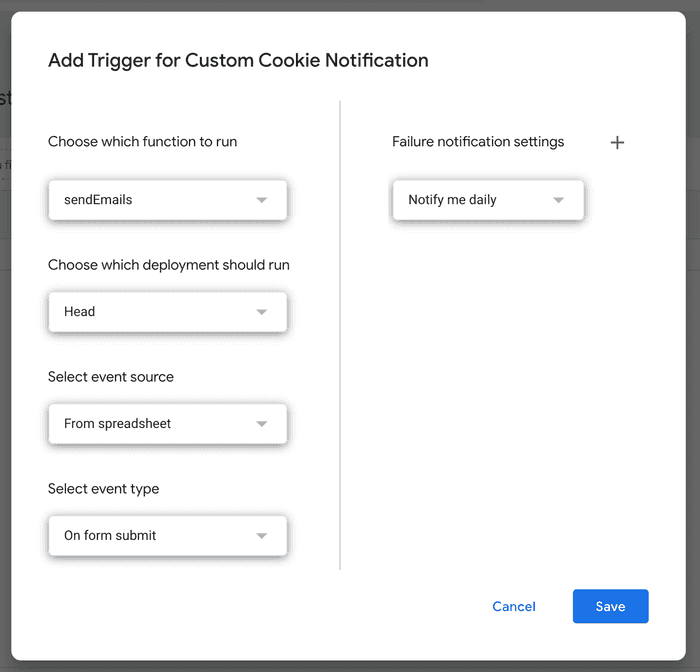Click the arrow beside Notify me daily
This screenshot has width=700, height=672.
(x=558, y=200)
